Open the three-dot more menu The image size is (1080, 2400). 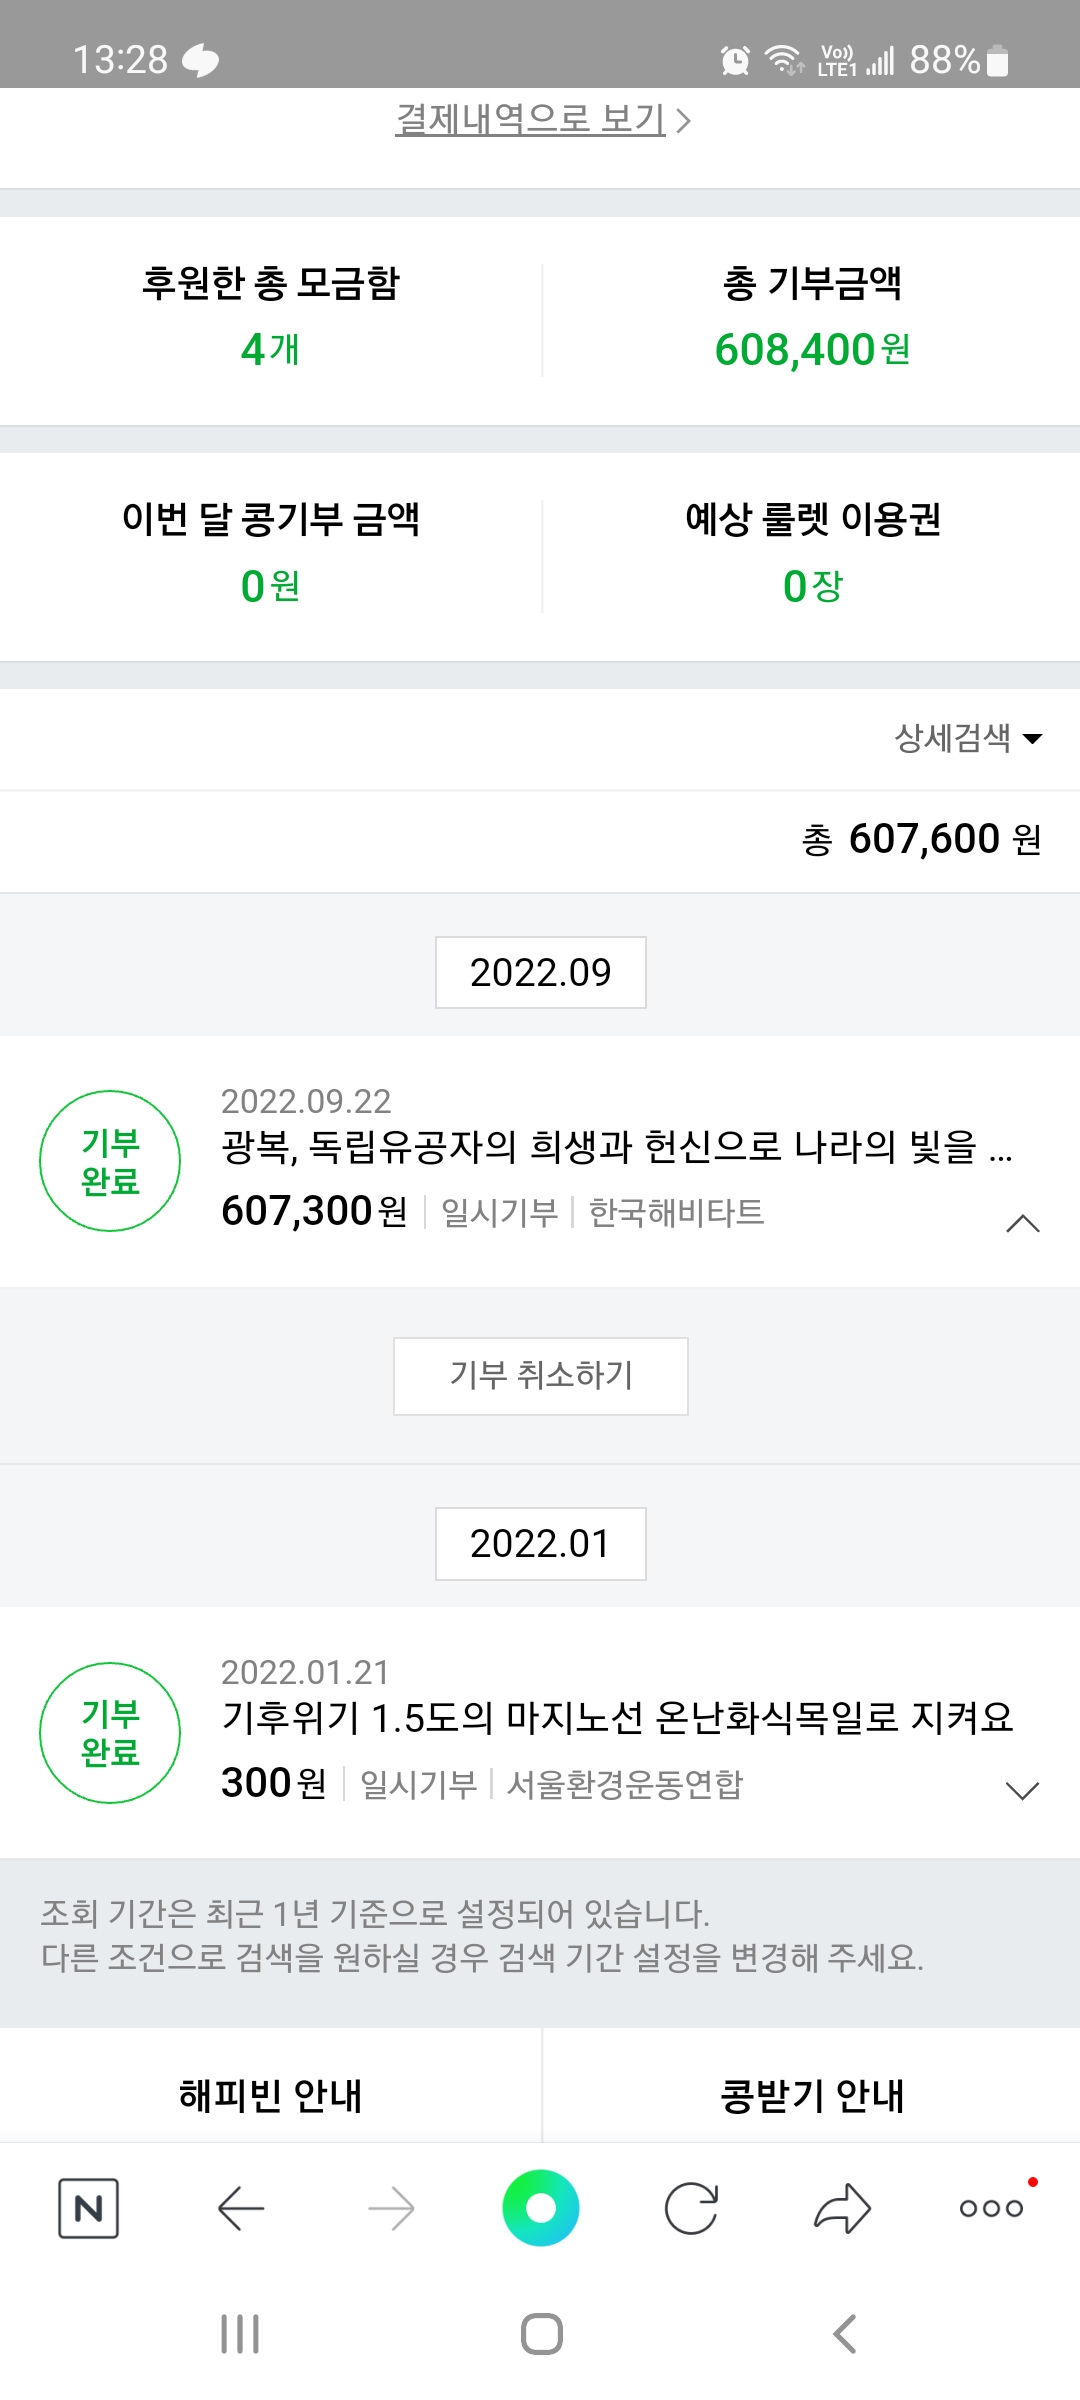(x=991, y=2208)
